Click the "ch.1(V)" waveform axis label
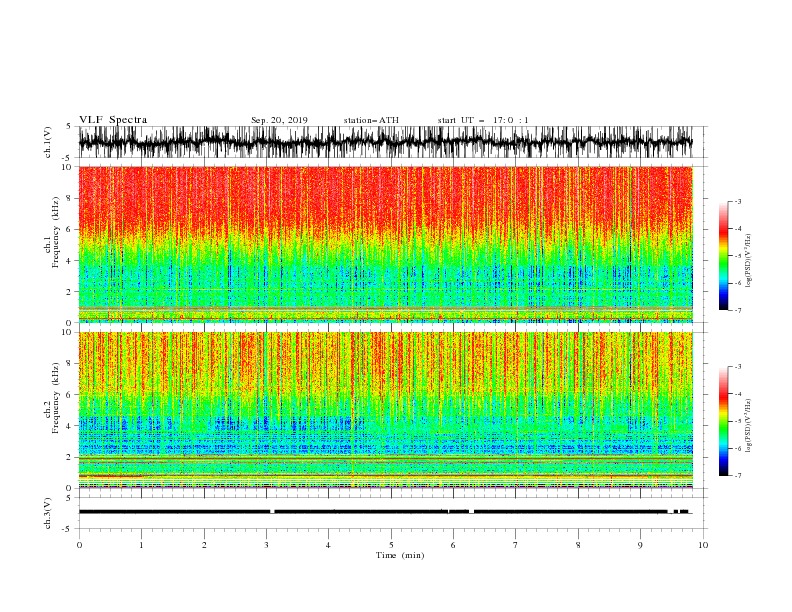Image resolution: width=792 pixels, height=612 pixels. (48, 142)
